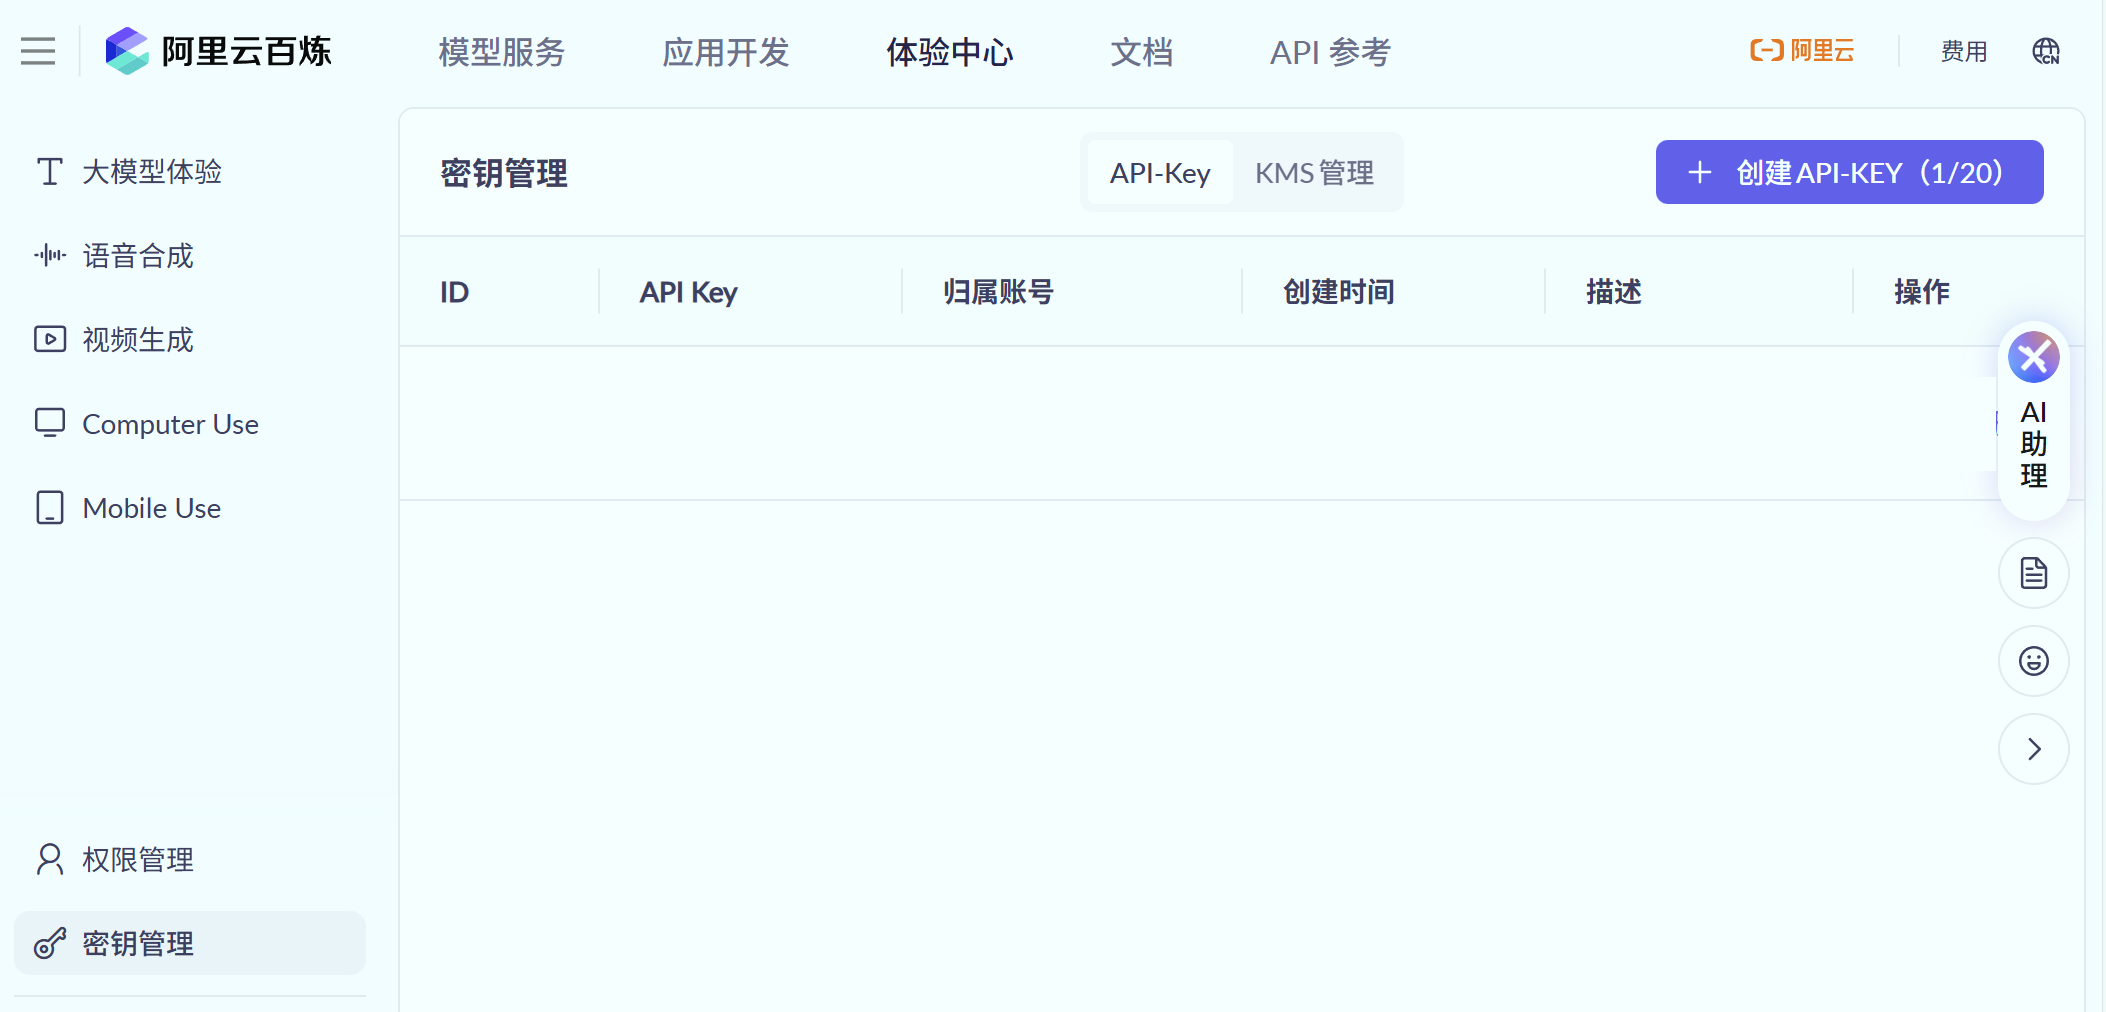The image size is (2106, 1012).
Task: Click the floating document icon
Action: [x=2033, y=573]
